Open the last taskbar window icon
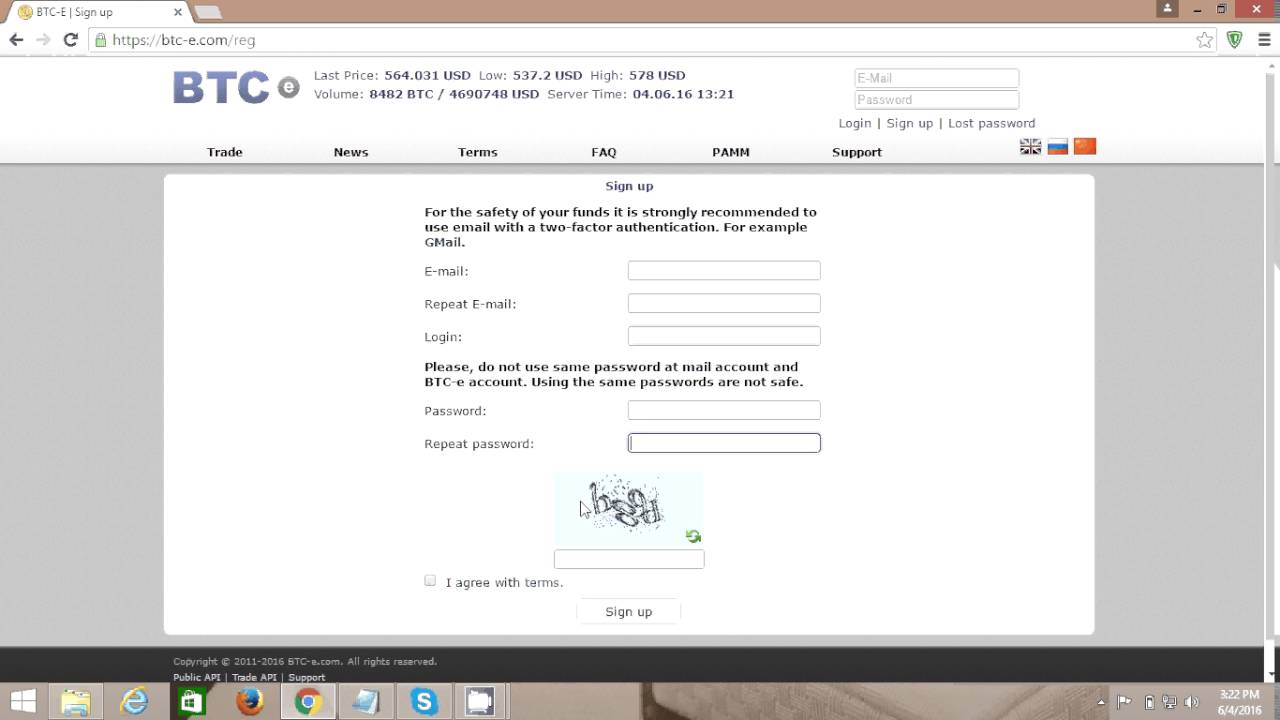The height and width of the screenshot is (720, 1280). [481, 702]
